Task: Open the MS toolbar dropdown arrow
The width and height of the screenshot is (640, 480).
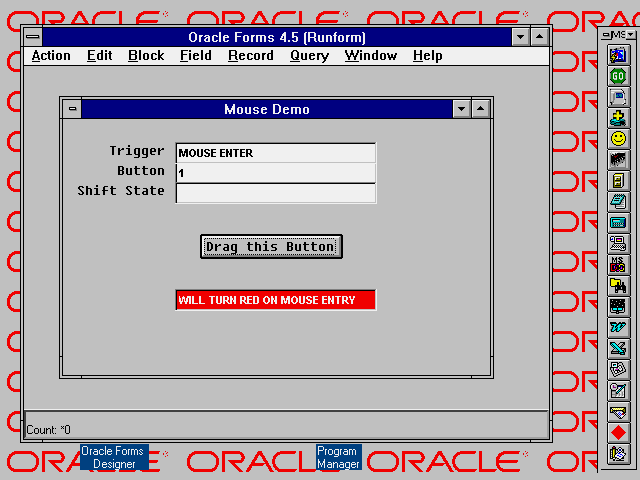Action: [x=630, y=35]
